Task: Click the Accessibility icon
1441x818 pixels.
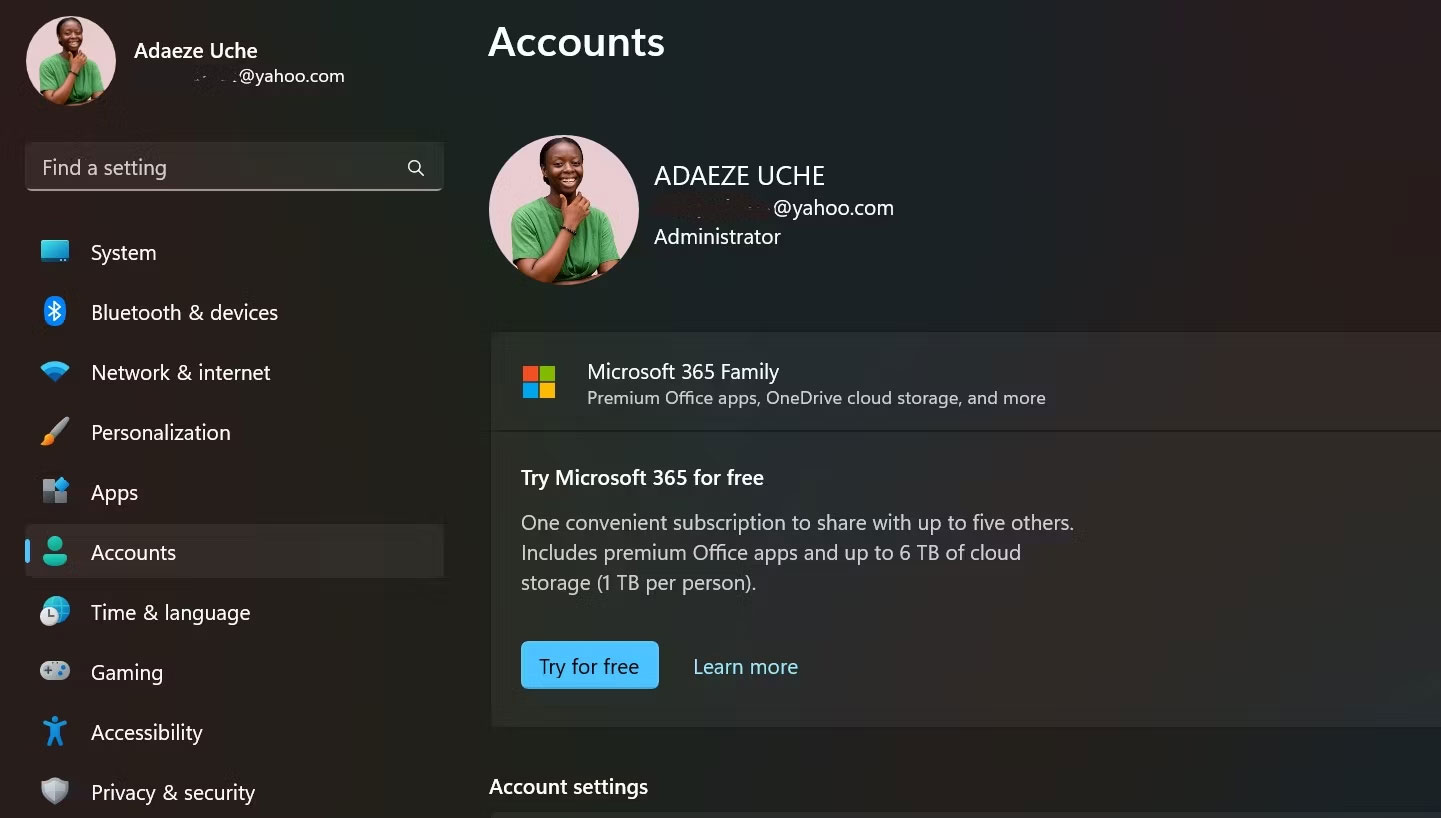Action: point(53,732)
